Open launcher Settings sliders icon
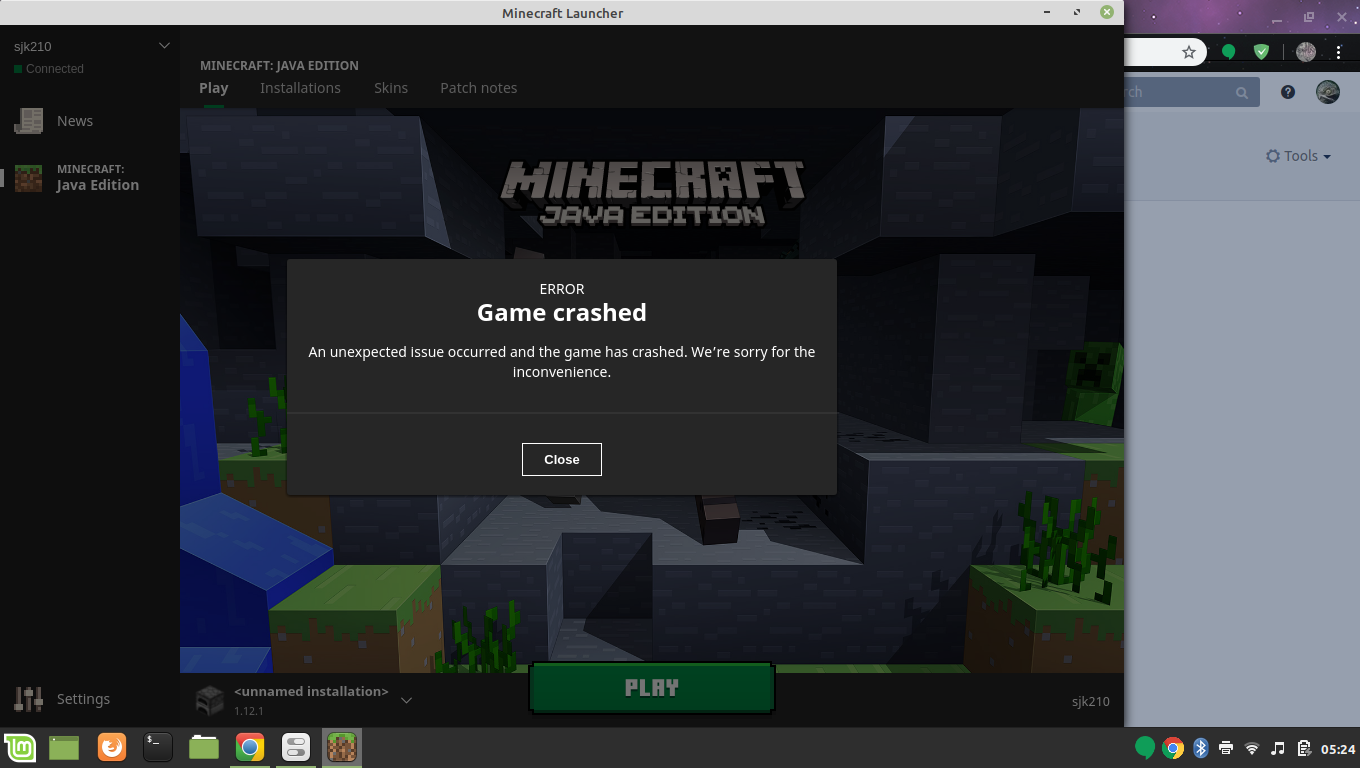 click(x=28, y=699)
